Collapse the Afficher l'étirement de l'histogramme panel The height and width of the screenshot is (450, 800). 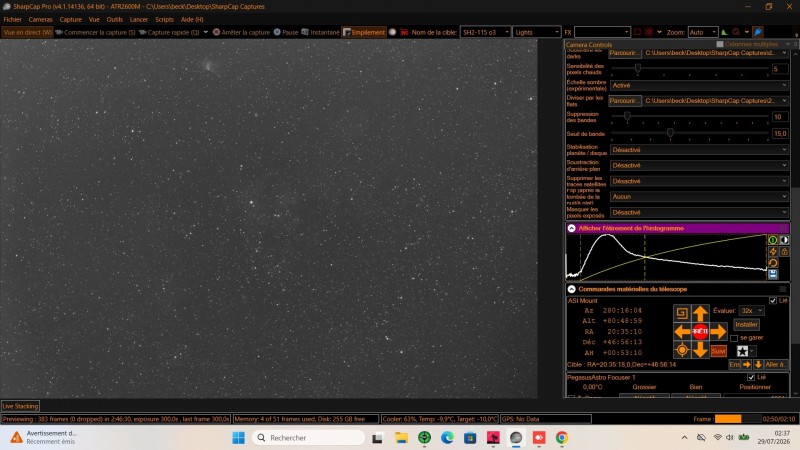pos(571,228)
